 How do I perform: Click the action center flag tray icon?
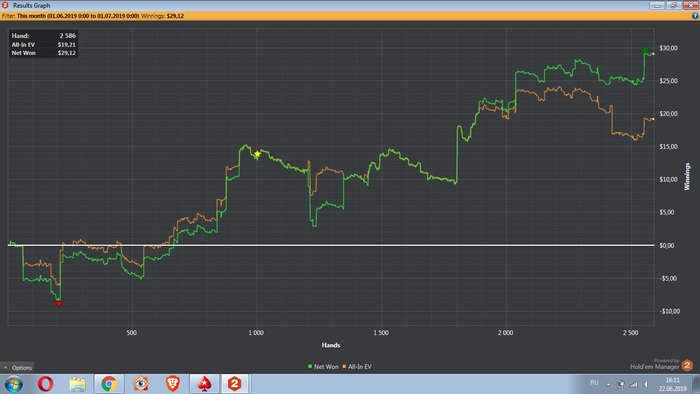click(621, 384)
